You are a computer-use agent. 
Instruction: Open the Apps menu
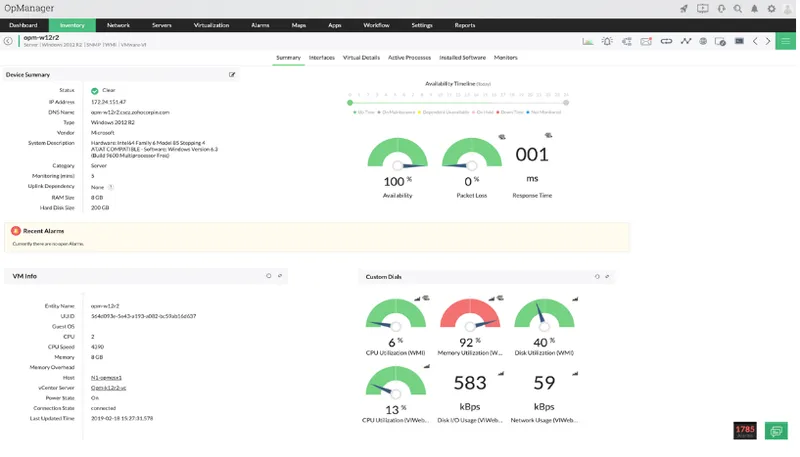point(335,25)
